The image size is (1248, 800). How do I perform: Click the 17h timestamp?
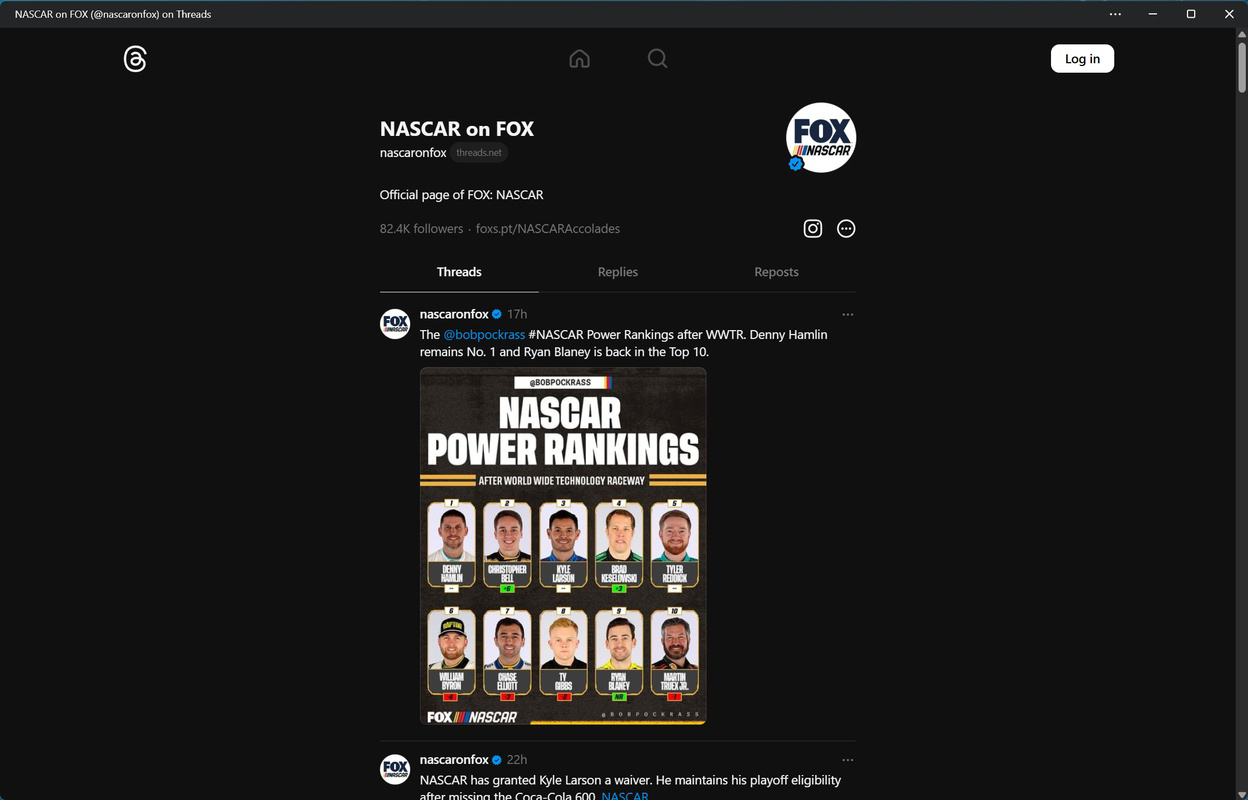[517, 314]
